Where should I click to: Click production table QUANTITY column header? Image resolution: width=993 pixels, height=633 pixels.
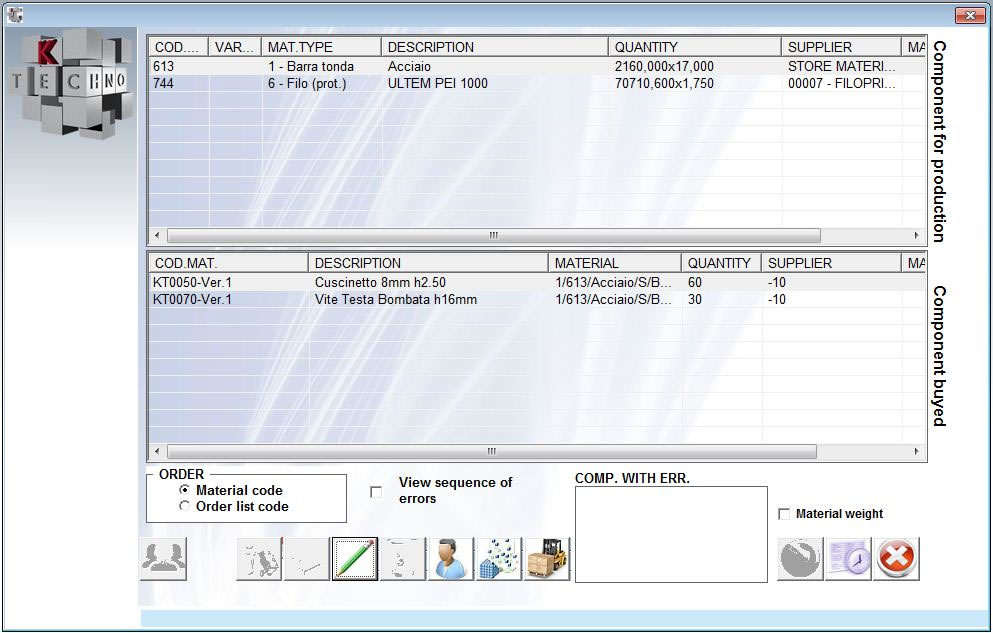tap(695, 47)
